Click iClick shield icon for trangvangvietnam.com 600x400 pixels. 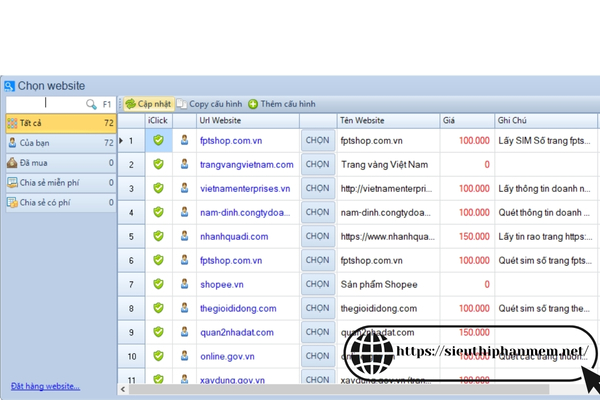158,164
